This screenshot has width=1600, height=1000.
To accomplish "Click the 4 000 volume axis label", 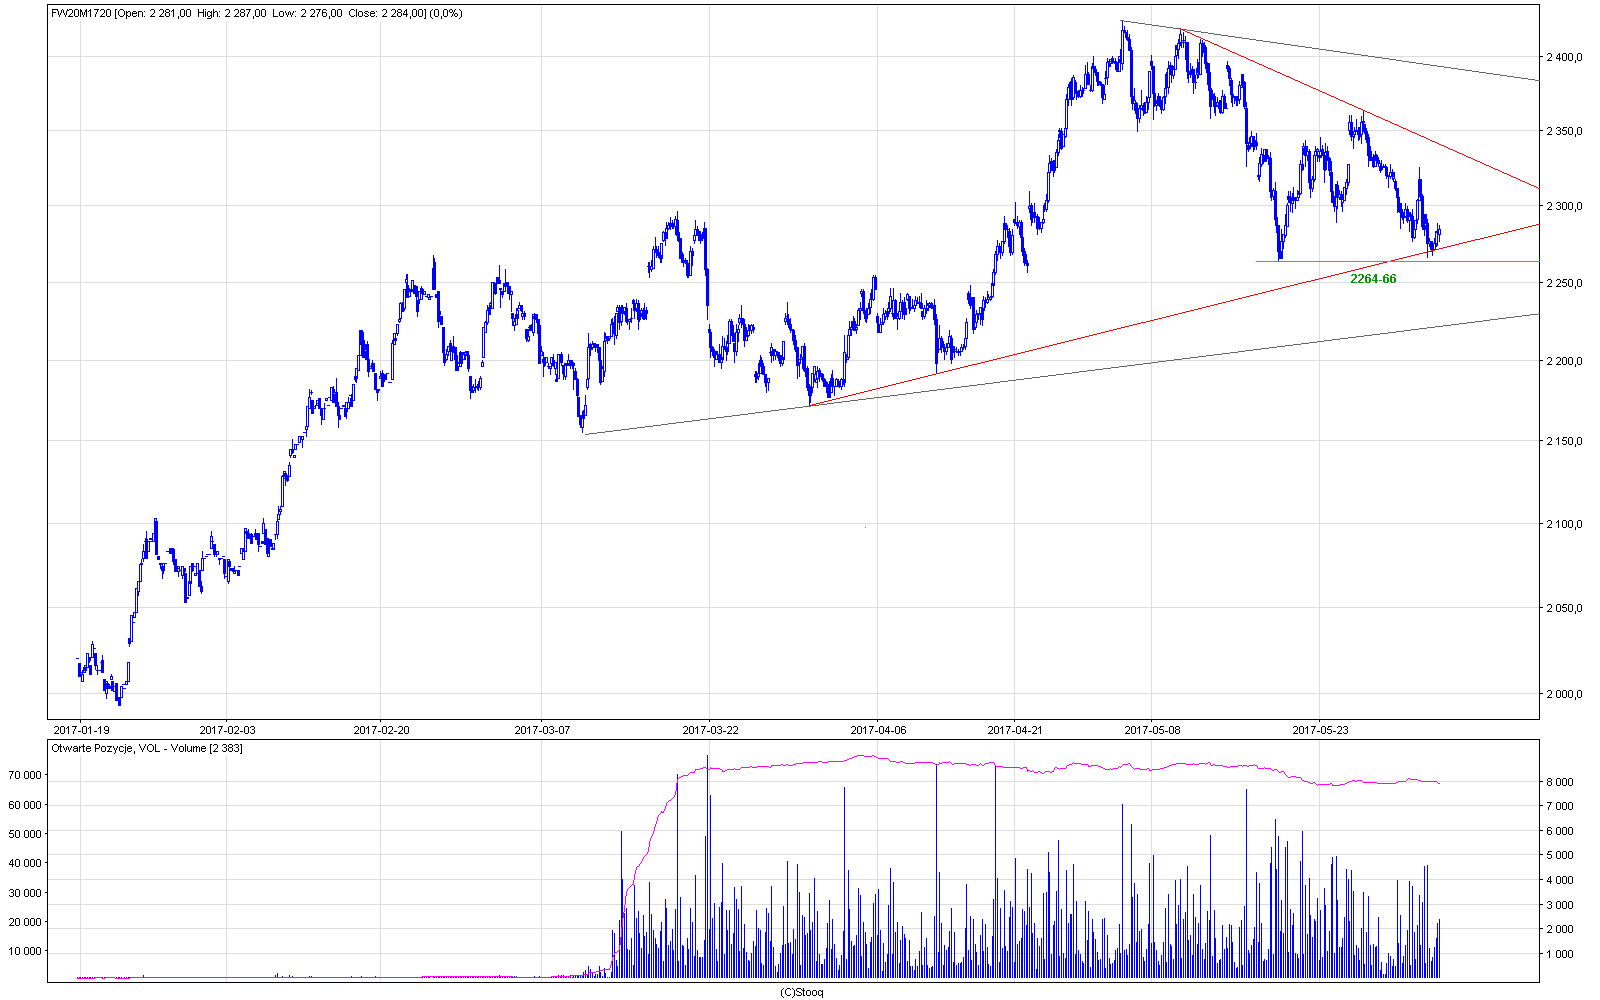I will (x=1560, y=880).
